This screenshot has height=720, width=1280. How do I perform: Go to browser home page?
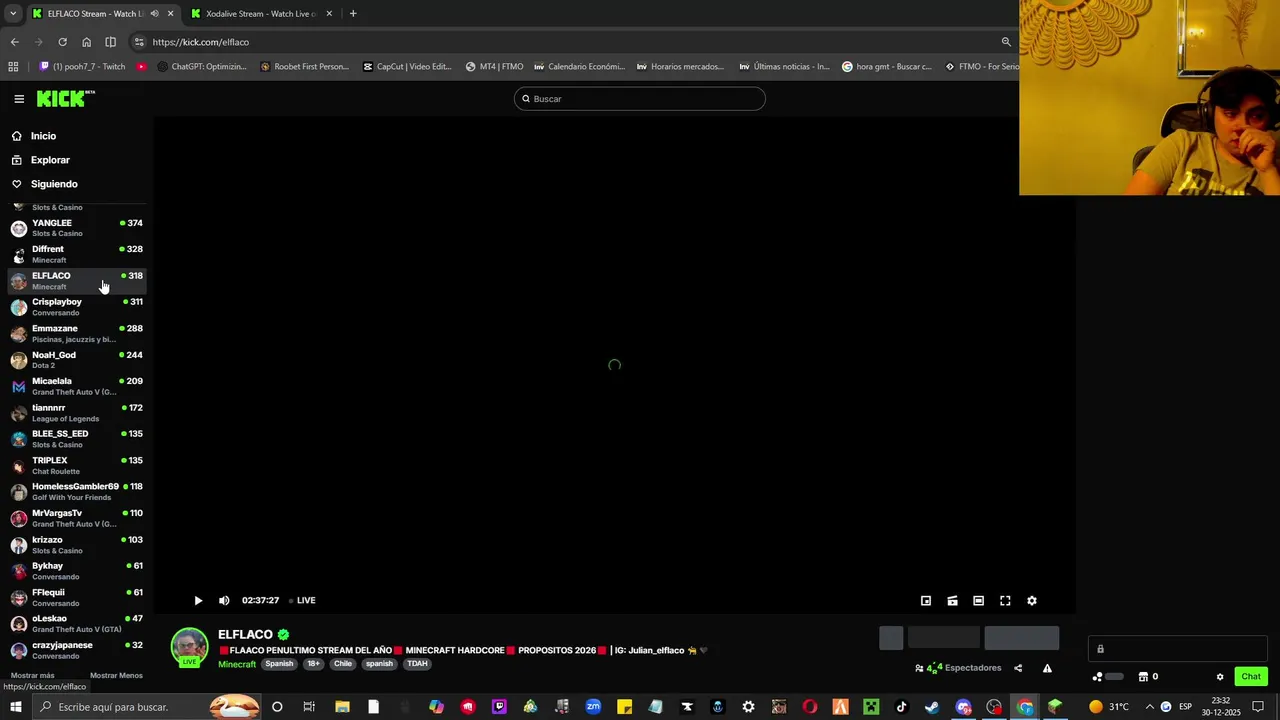pyautogui.click(x=86, y=42)
